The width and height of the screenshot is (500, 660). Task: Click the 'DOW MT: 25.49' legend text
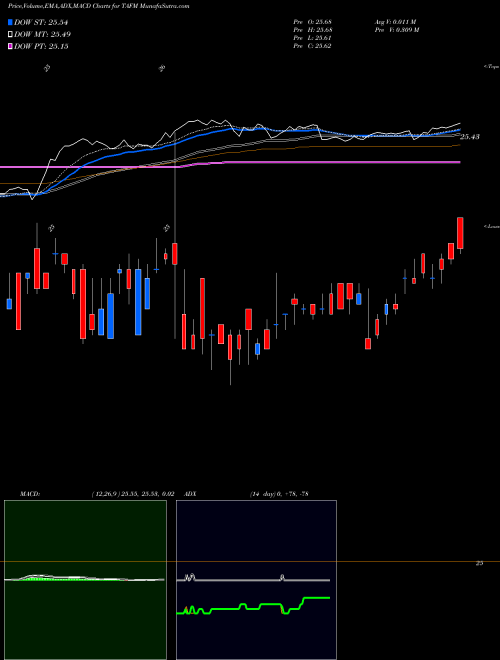[x=43, y=34]
